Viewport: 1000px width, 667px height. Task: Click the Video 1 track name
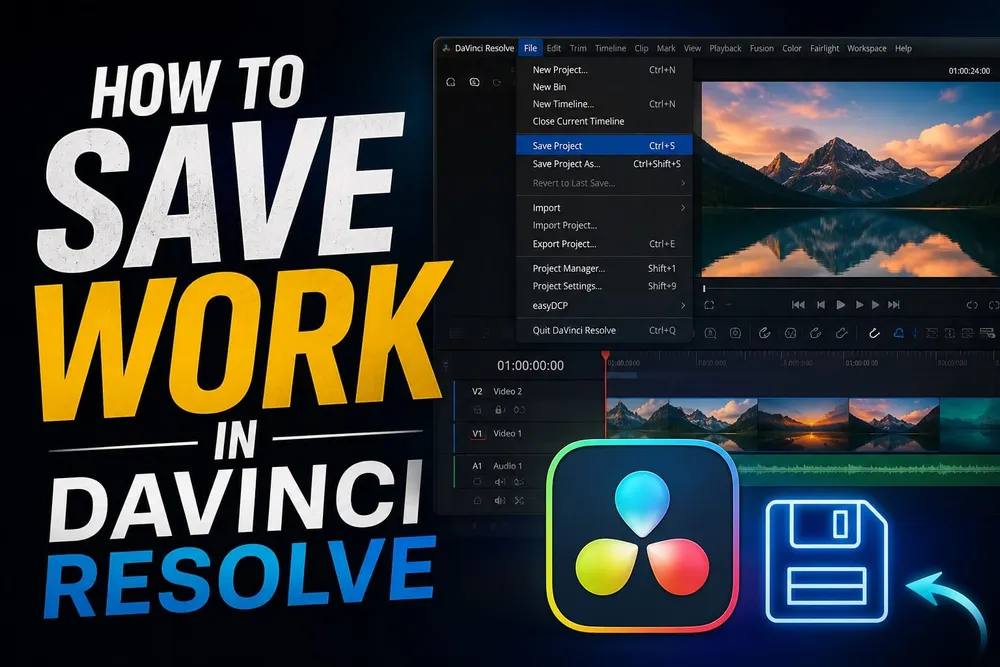(508, 433)
